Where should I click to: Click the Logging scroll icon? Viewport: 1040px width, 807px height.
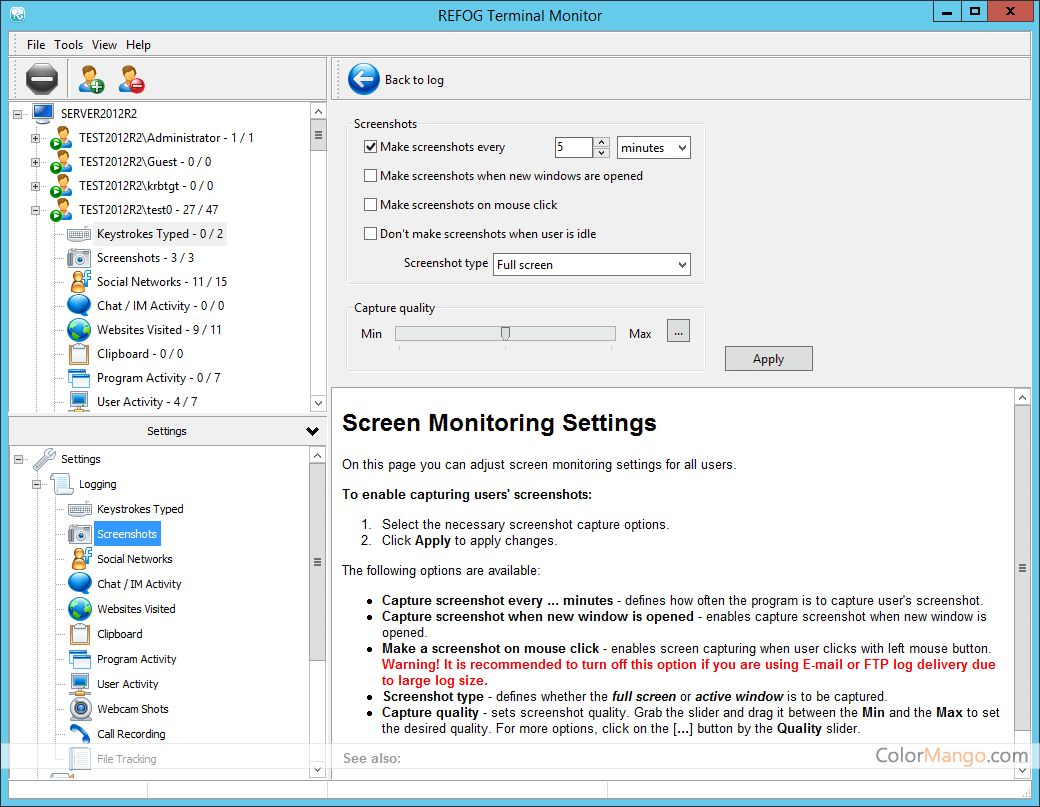62,484
